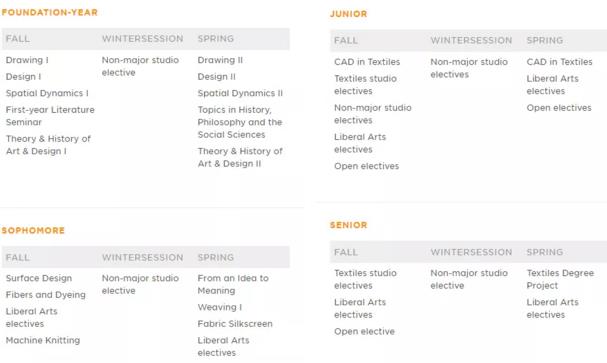This screenshot has height=363, width=607.
Task: Click the Foundation-Year heading
Action: (50, 12)
